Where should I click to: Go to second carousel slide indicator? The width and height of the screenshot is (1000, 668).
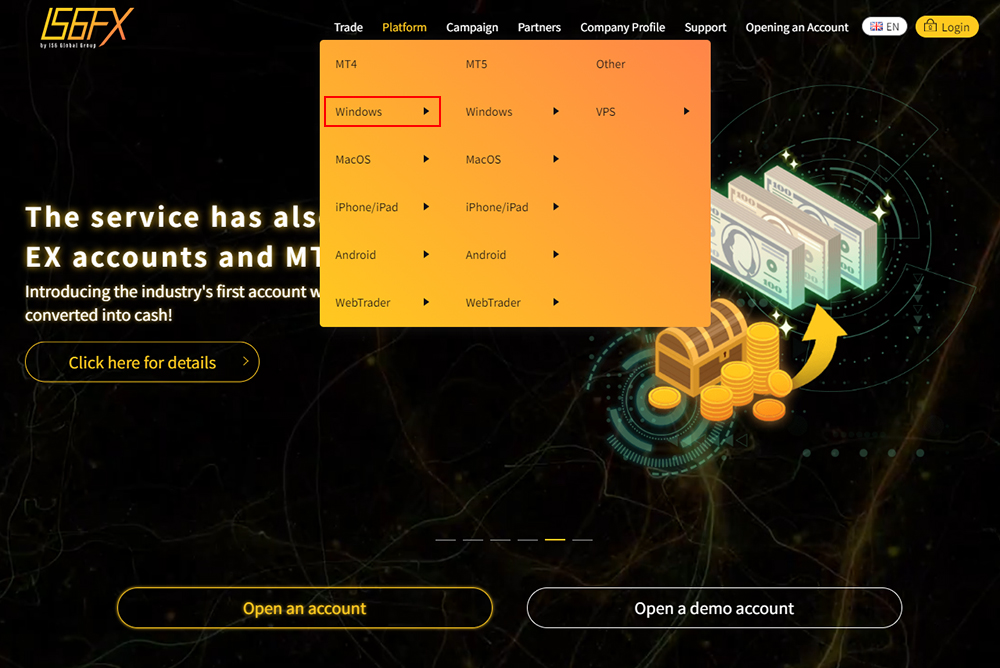[473, 540]
